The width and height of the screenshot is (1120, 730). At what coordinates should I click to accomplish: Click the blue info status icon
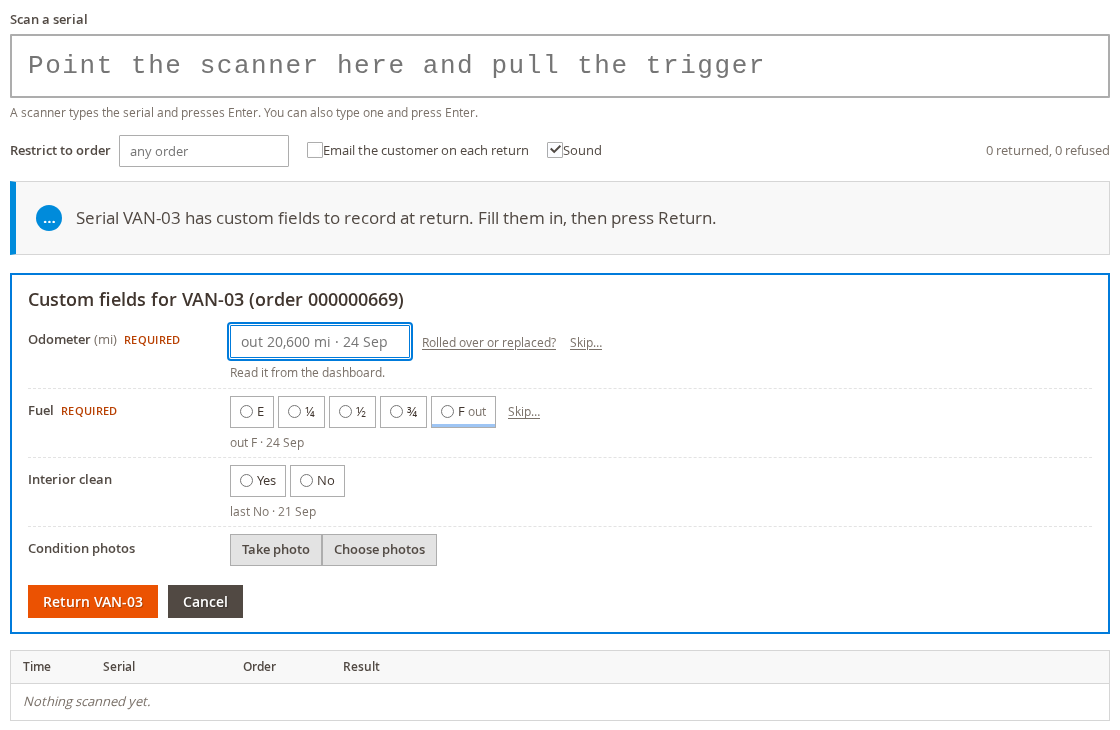(49, 219)
